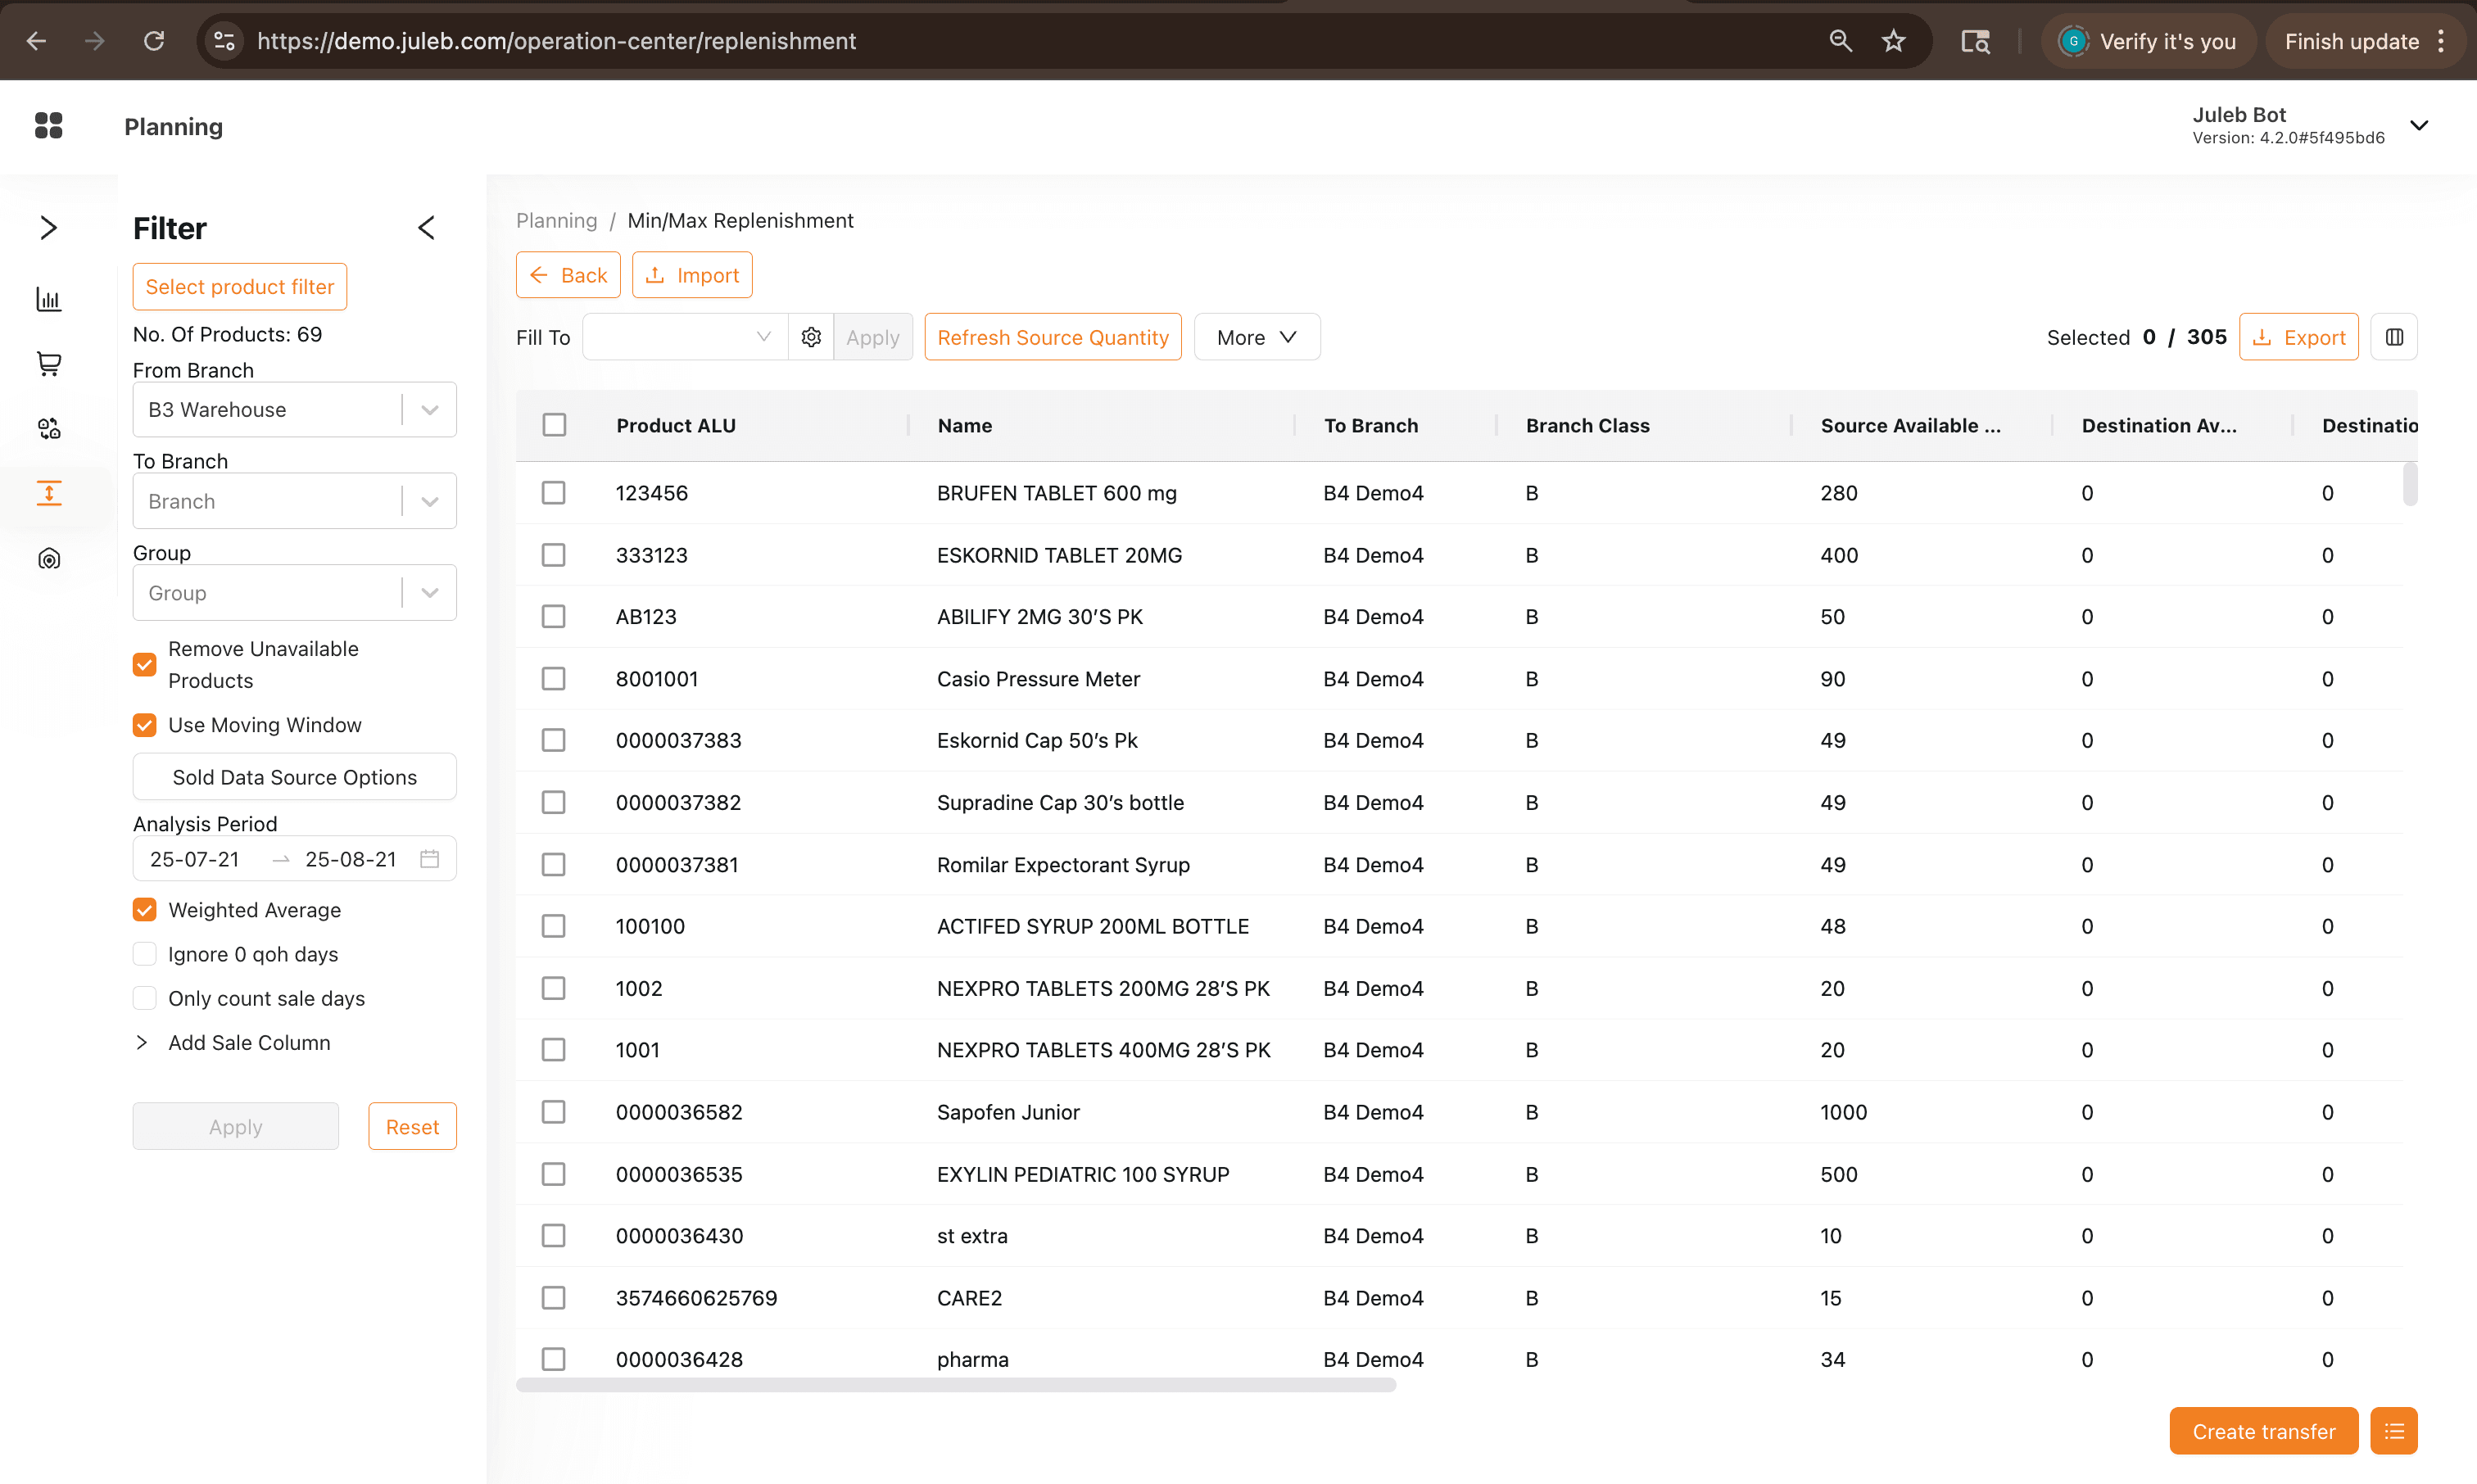Click product ALU 3574660625769 cell
This screenshot has height=1484, width=2477.
pyautogui.click(x=696, y=1298)
